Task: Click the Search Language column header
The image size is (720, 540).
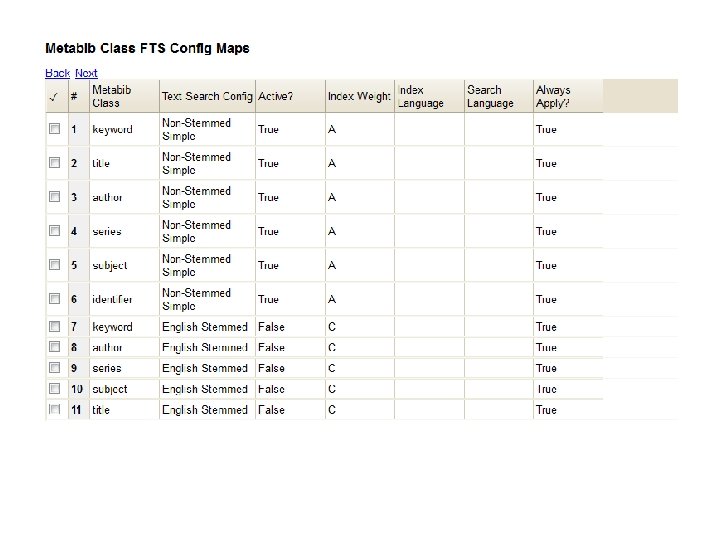Action: tap(490, 97)
